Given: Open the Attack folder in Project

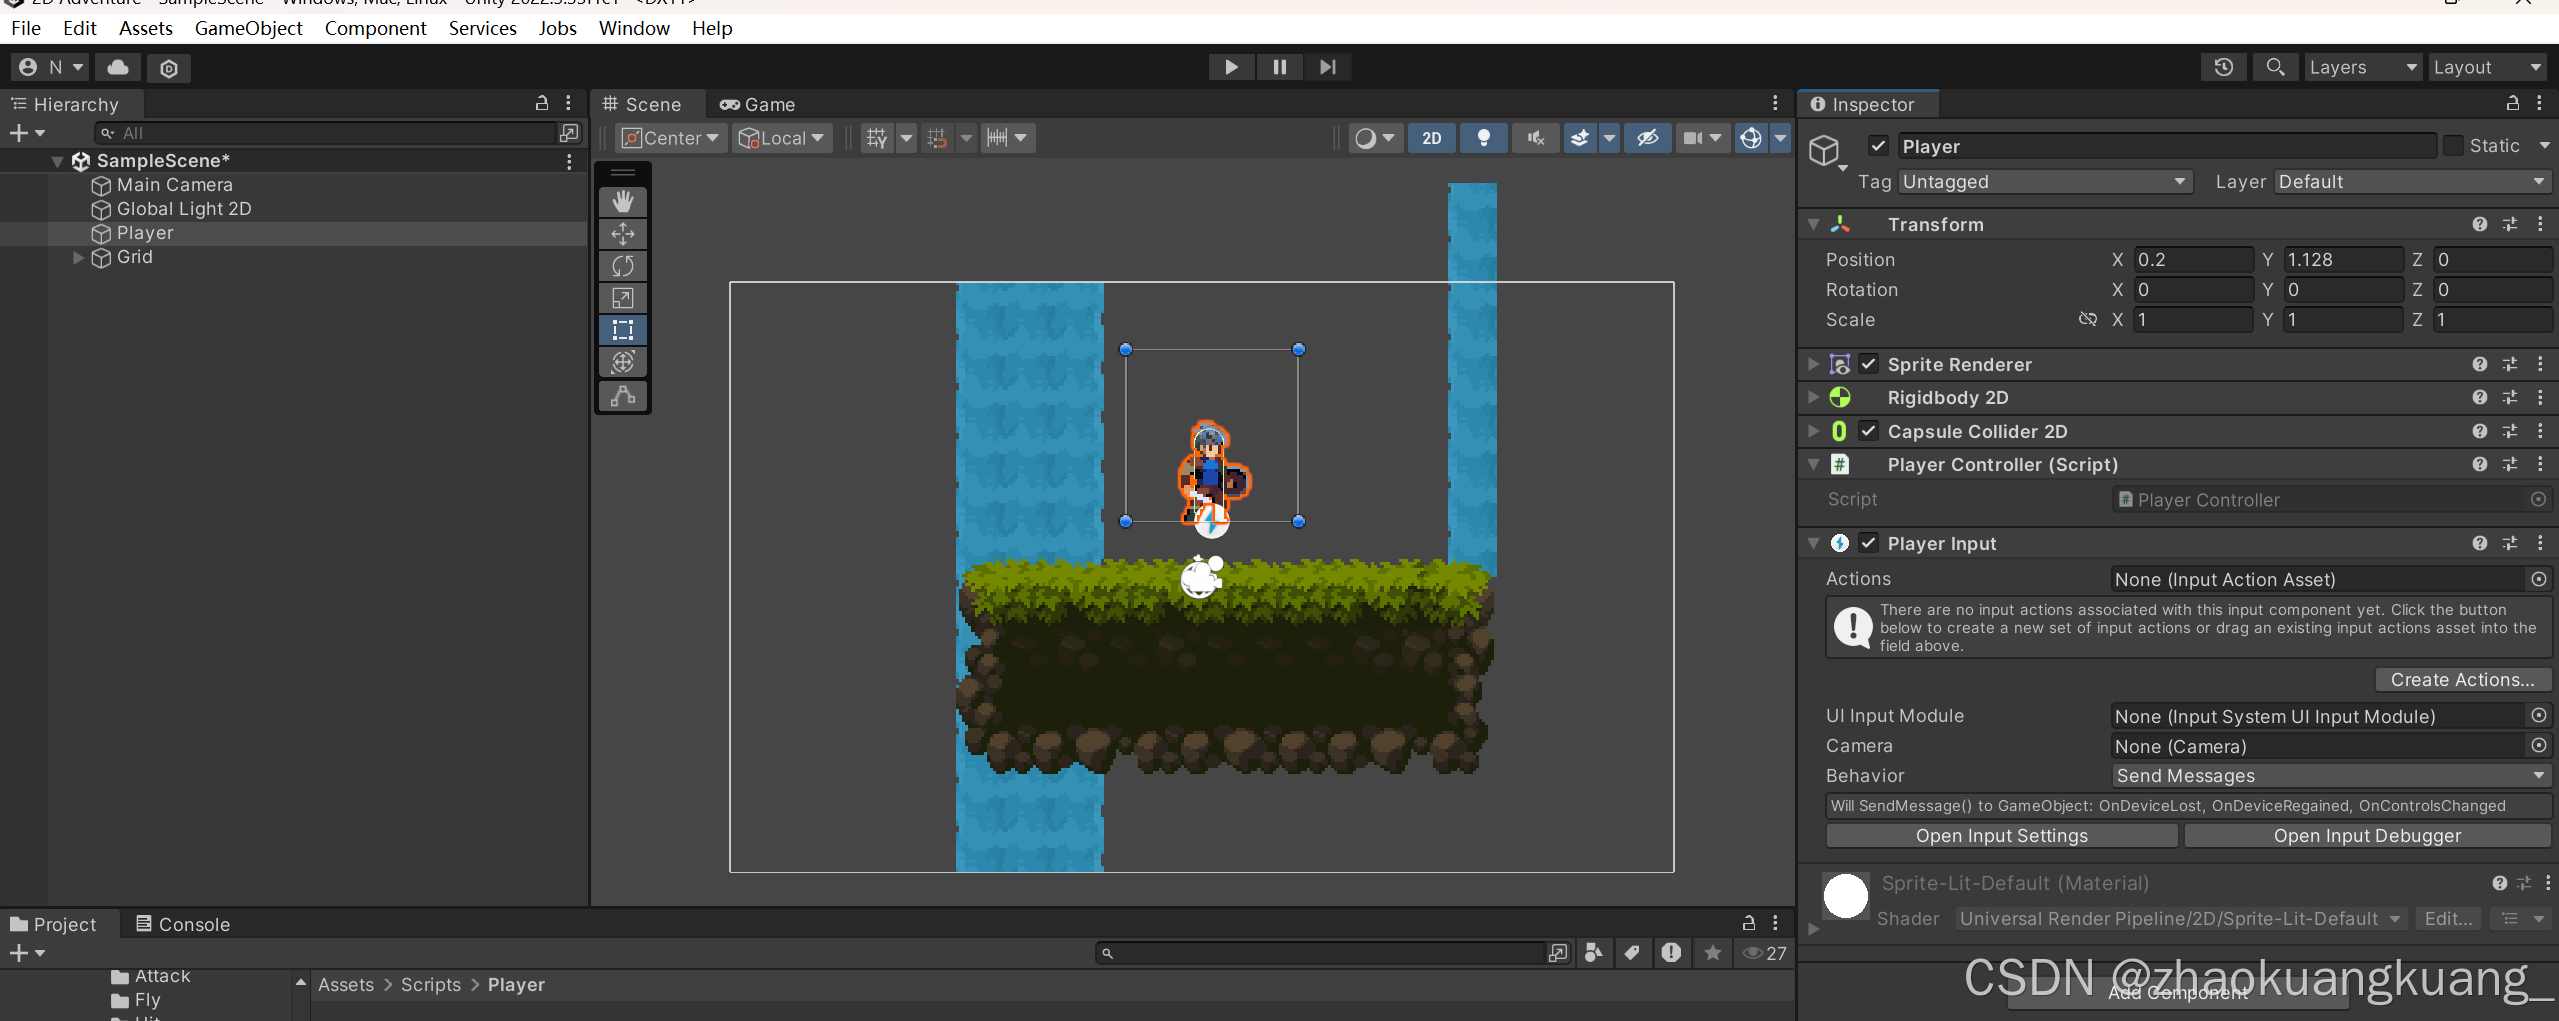Looking at the screenshot, I should [151, 976].
